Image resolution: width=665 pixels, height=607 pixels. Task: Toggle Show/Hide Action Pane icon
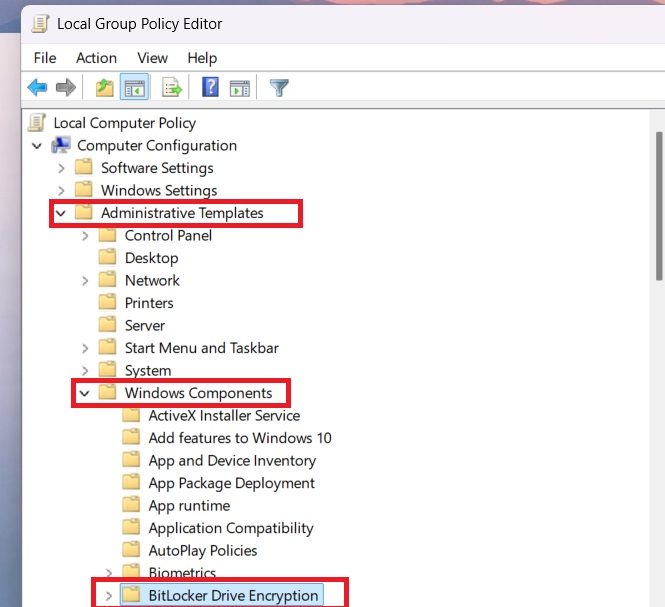point(240,88)
